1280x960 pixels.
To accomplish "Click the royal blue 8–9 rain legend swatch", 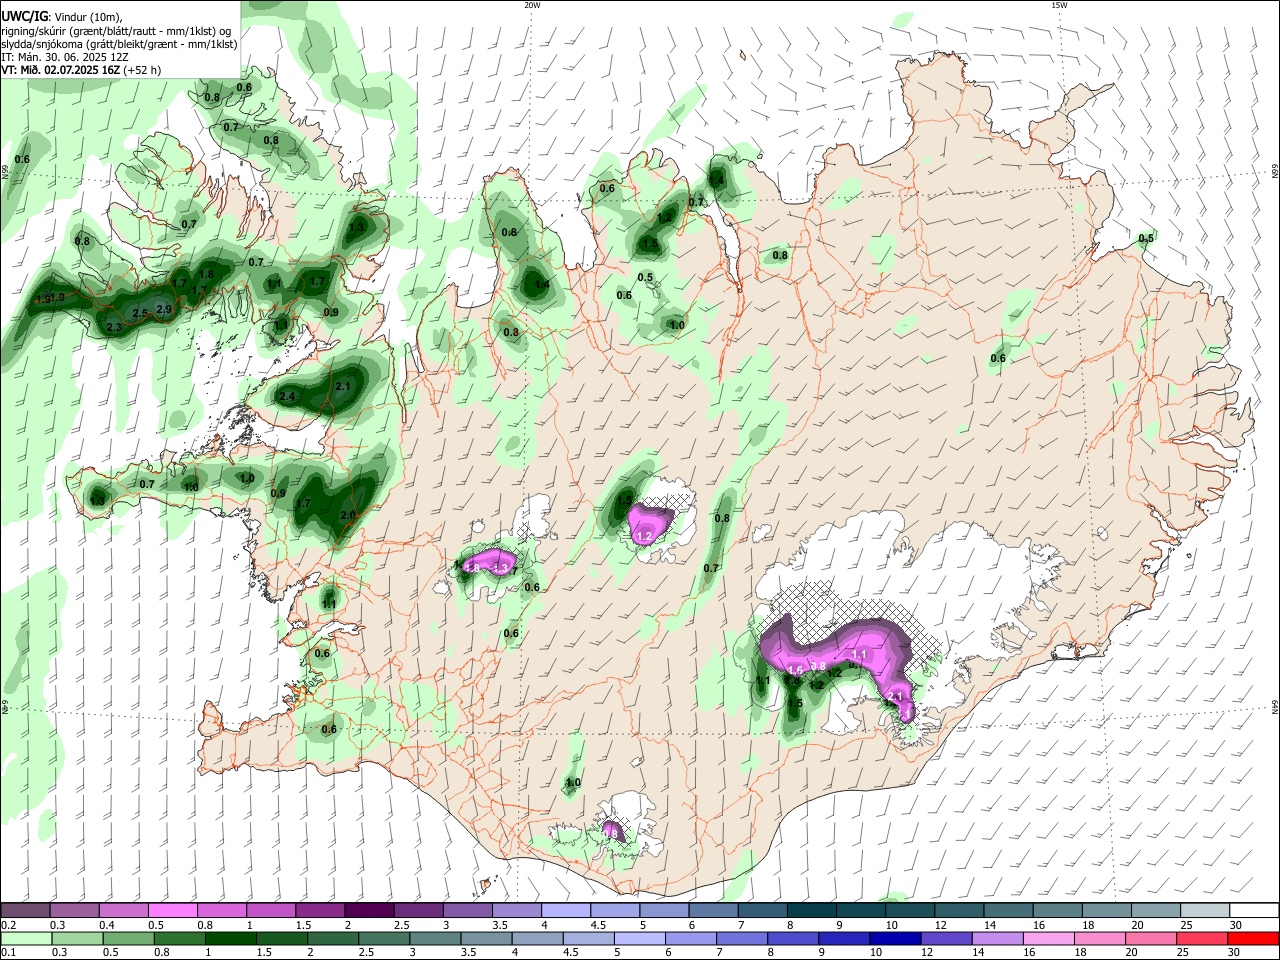I will coord(793,938).
